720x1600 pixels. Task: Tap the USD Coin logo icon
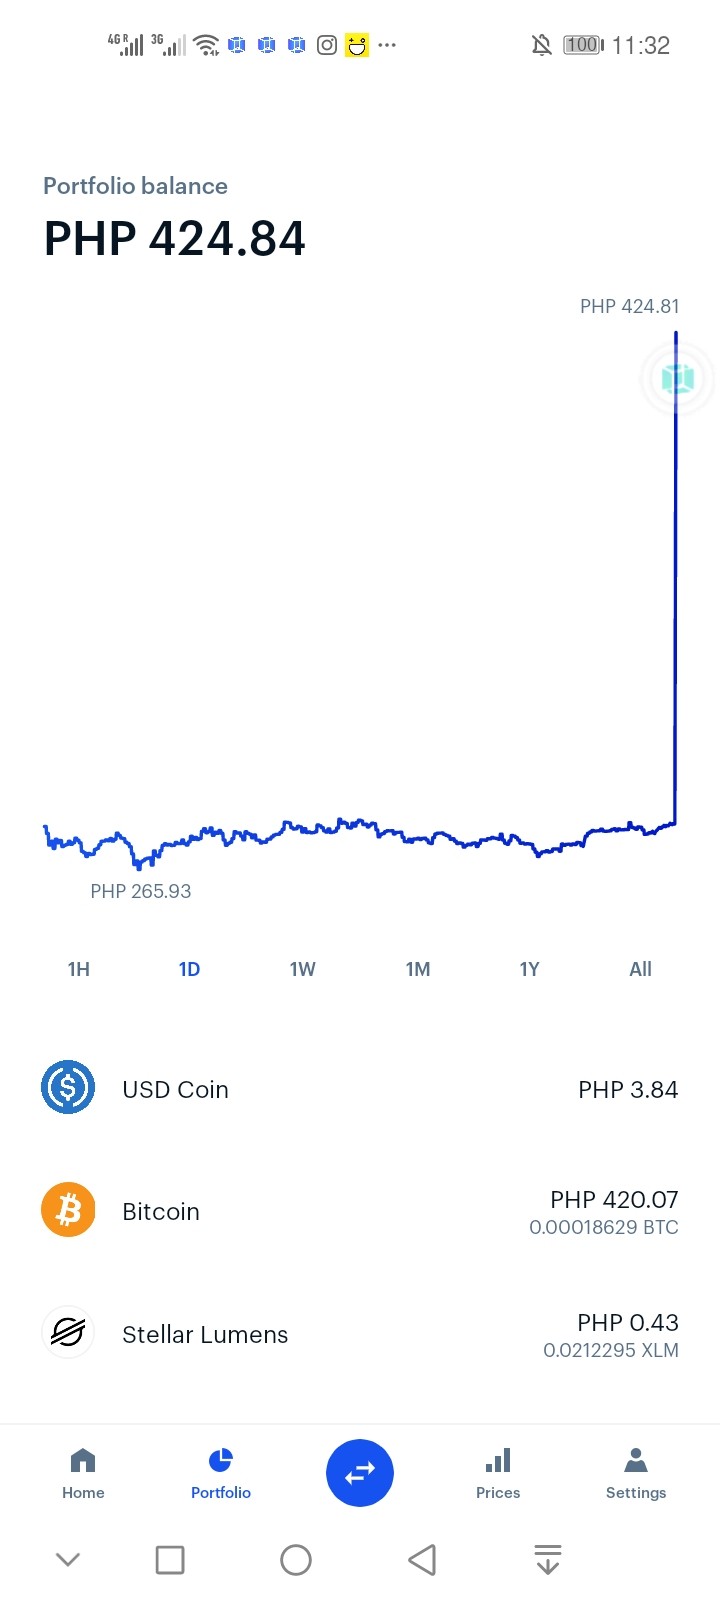(x=68, y=1087)
